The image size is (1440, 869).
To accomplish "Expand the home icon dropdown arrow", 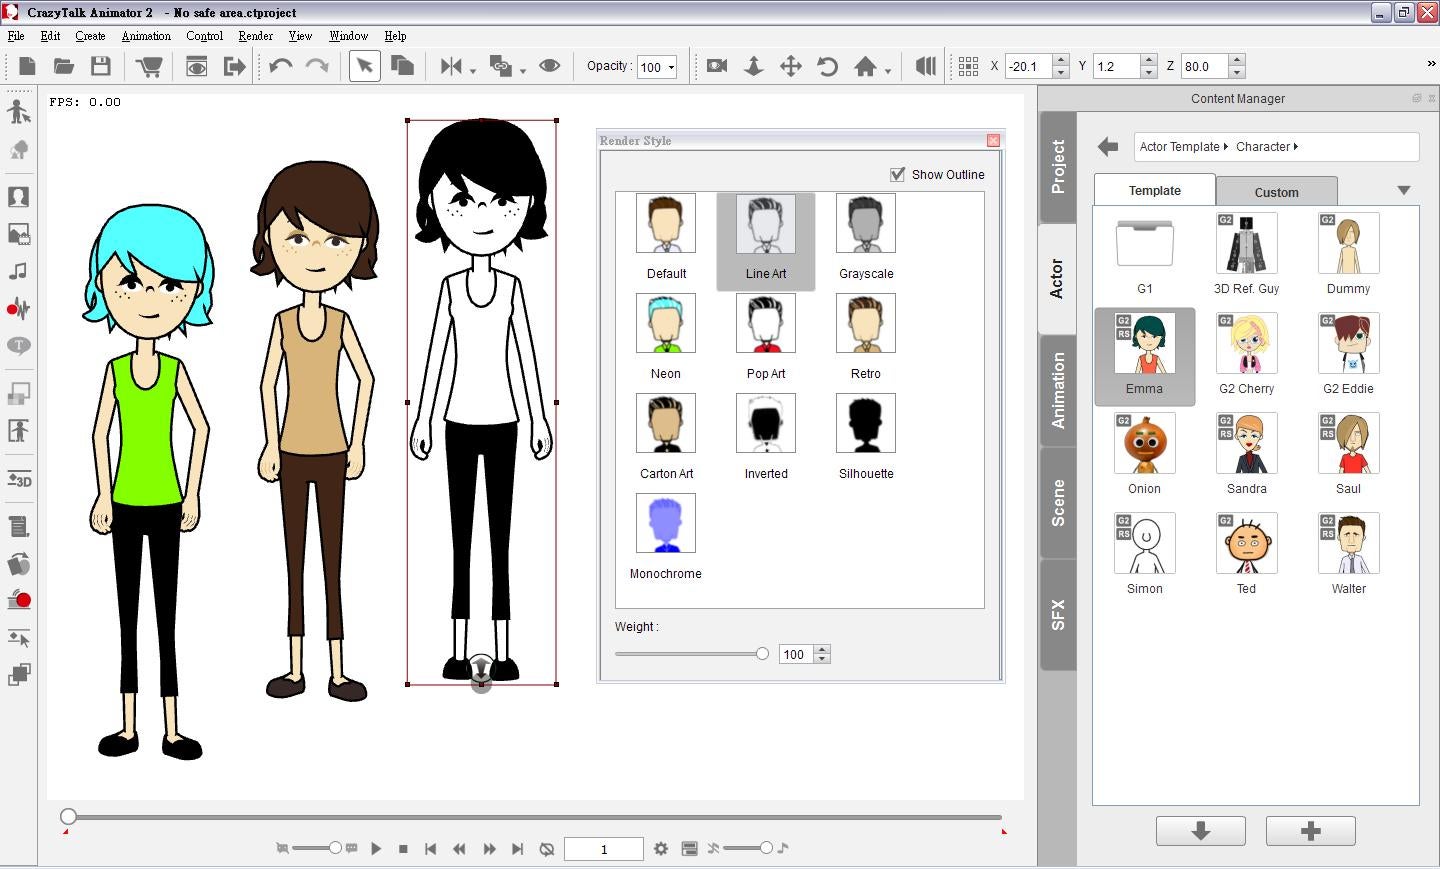I will click(x=888, y=71).
